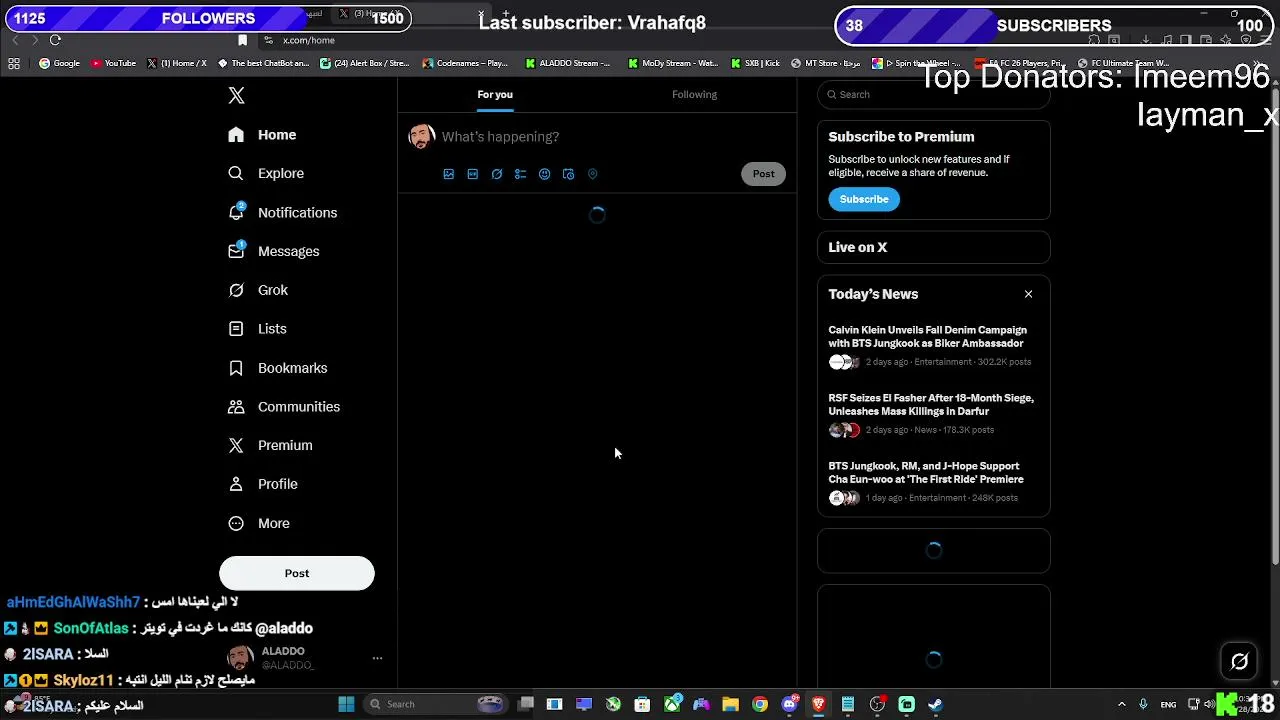1280x720 pixels.
Task: Click the large white Post button
Action: click(x=297, y=573)
